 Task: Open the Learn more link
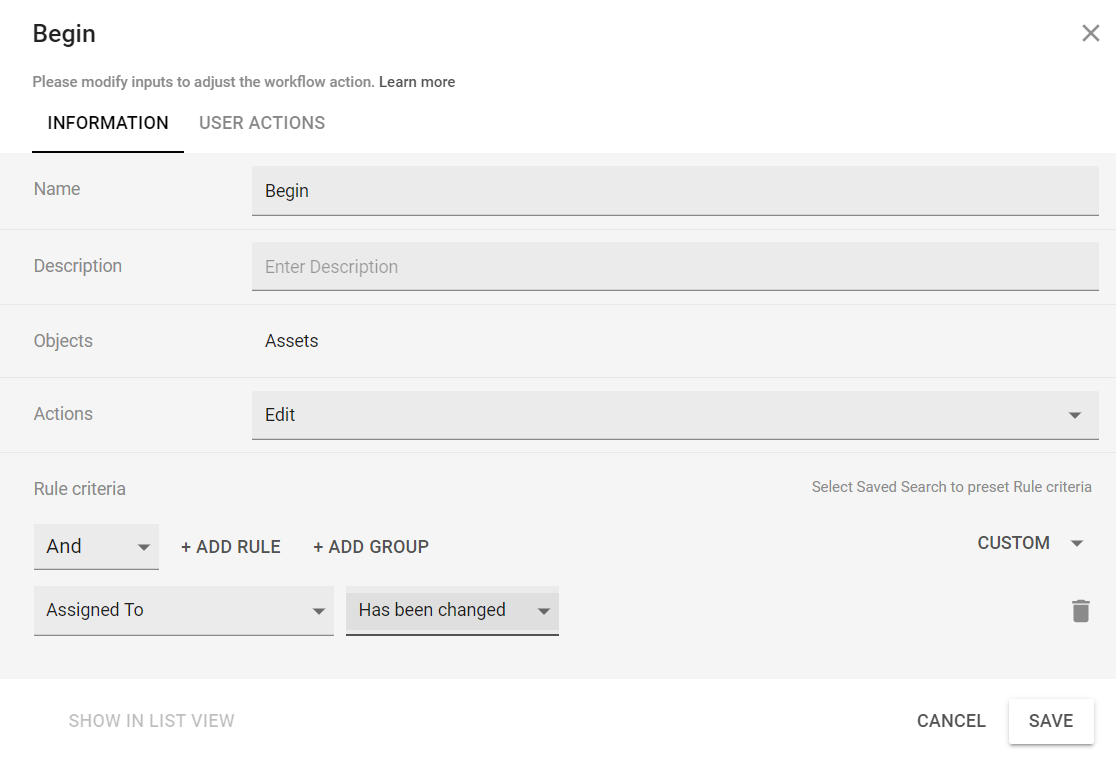[416, 82]
